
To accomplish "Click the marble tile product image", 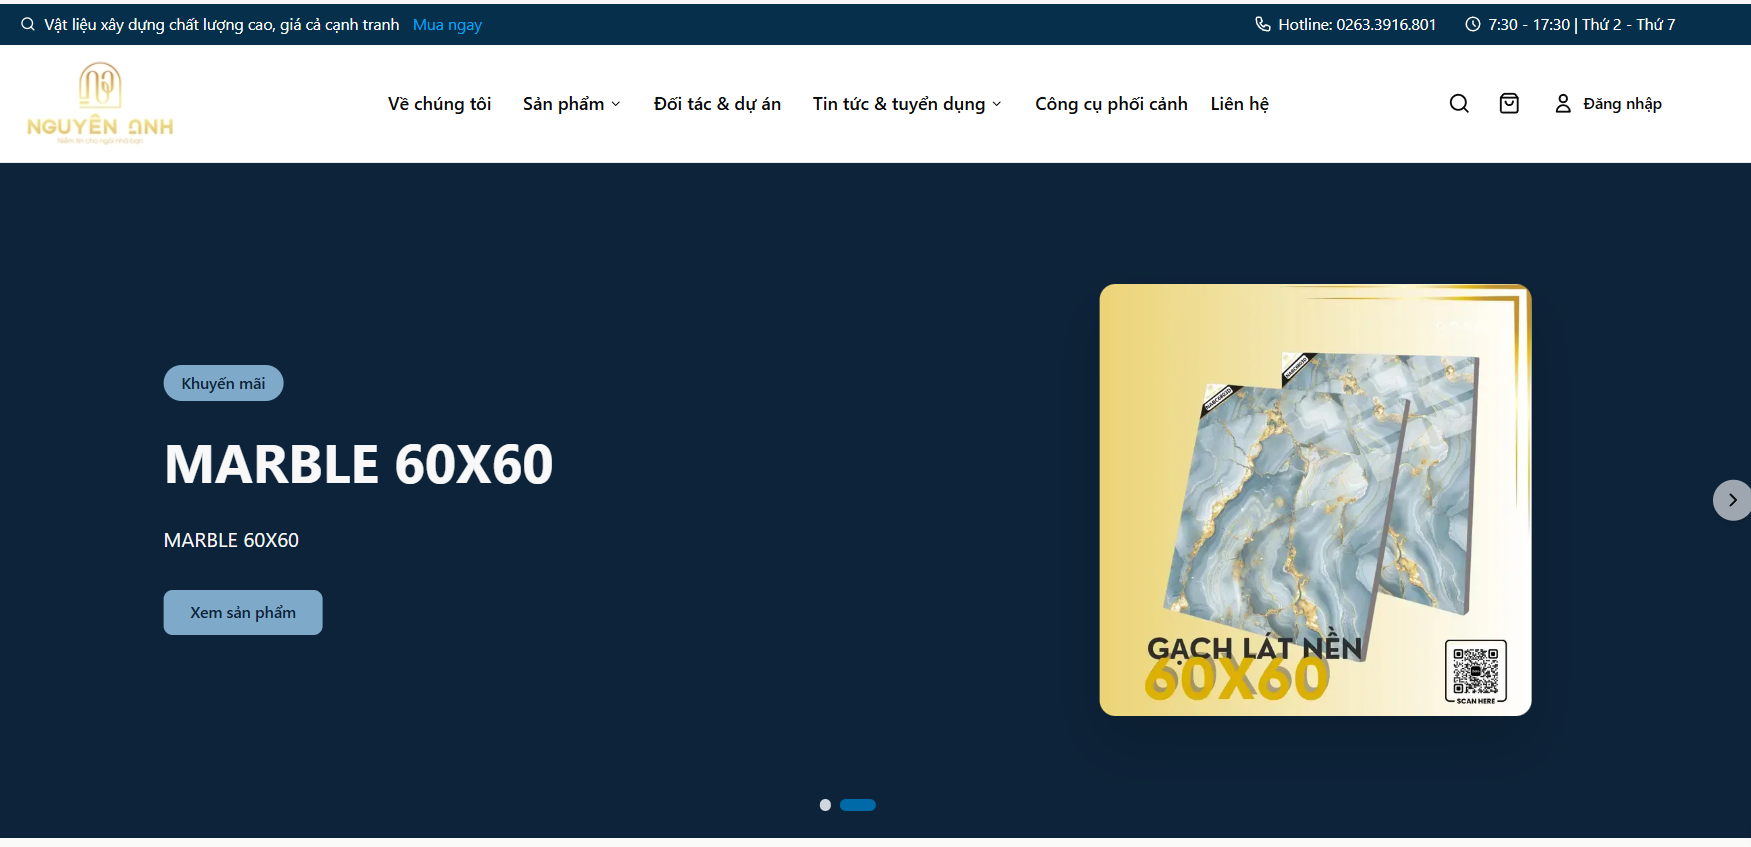I will (1315, 500).
